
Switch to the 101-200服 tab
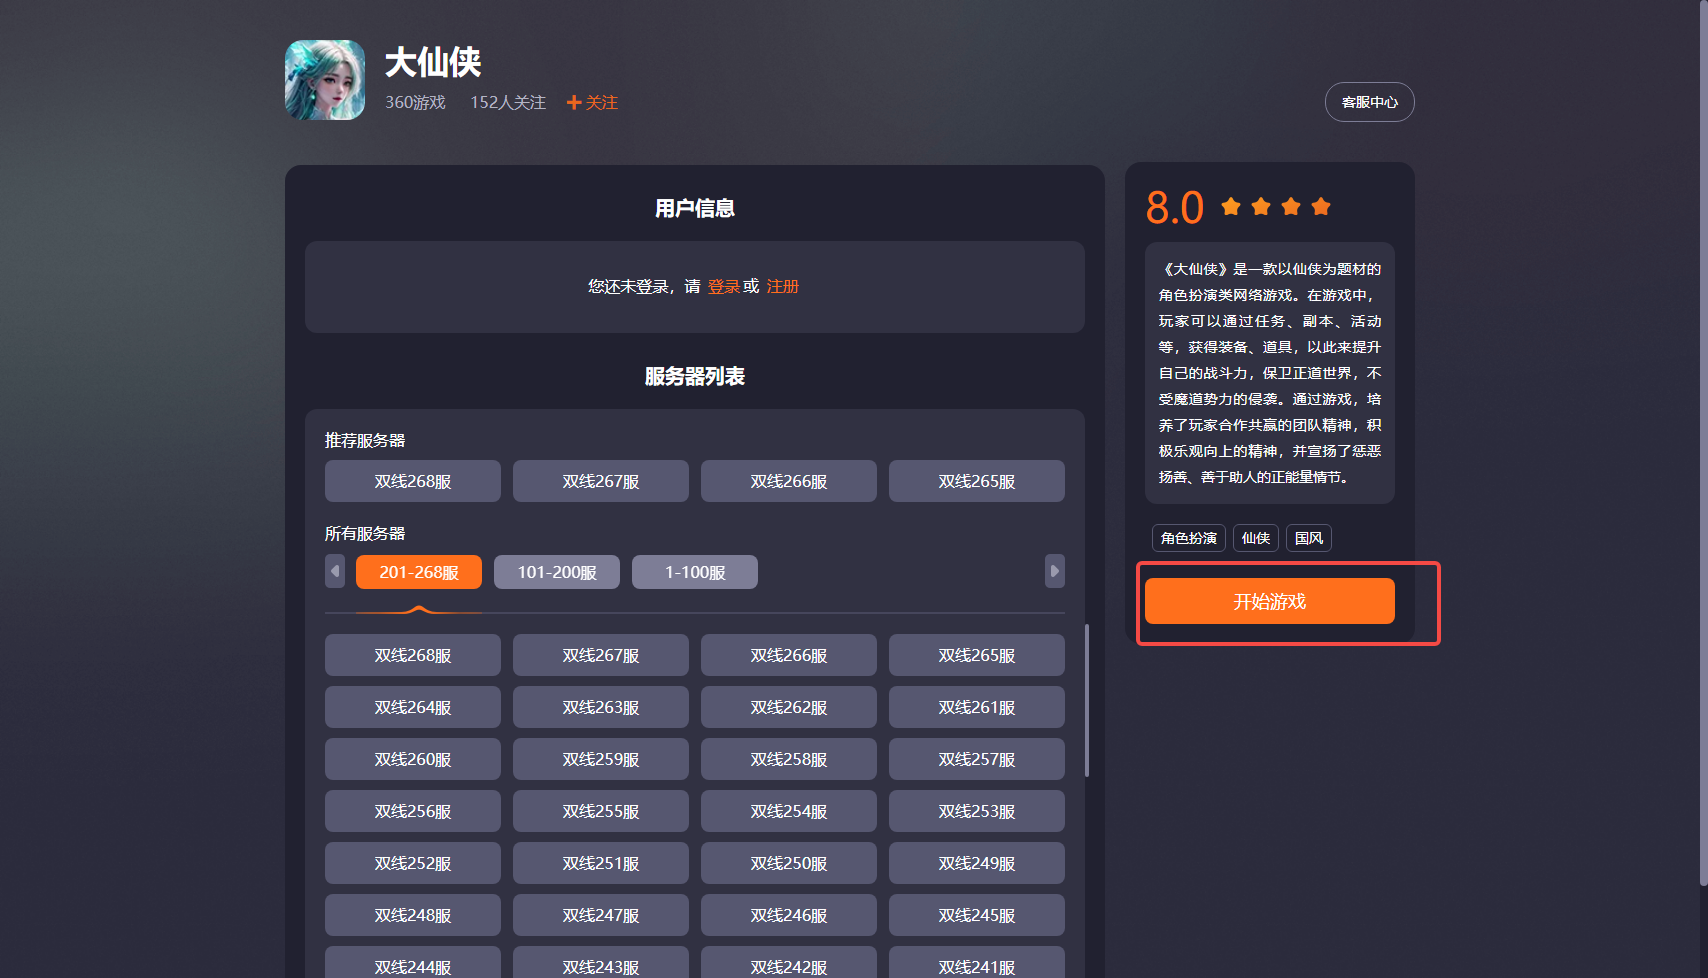(x=556, y=571)
